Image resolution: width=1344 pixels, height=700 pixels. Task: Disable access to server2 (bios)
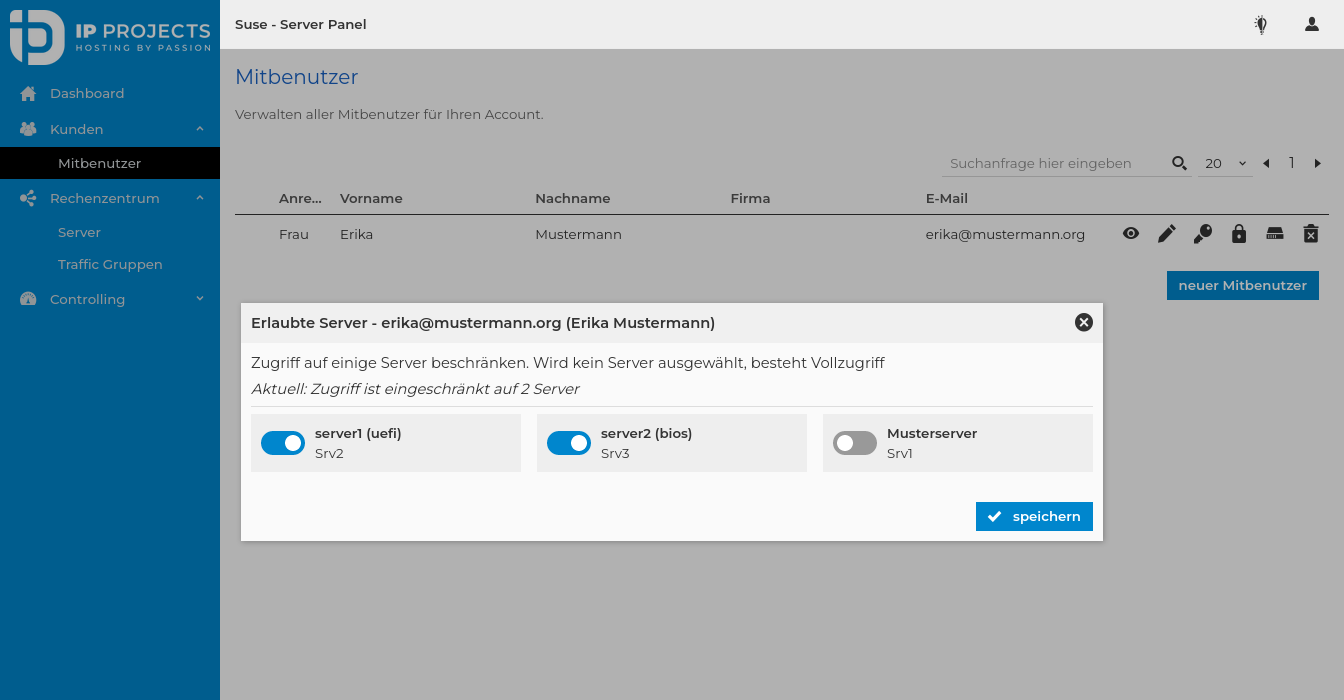click(x=568, y=442)
